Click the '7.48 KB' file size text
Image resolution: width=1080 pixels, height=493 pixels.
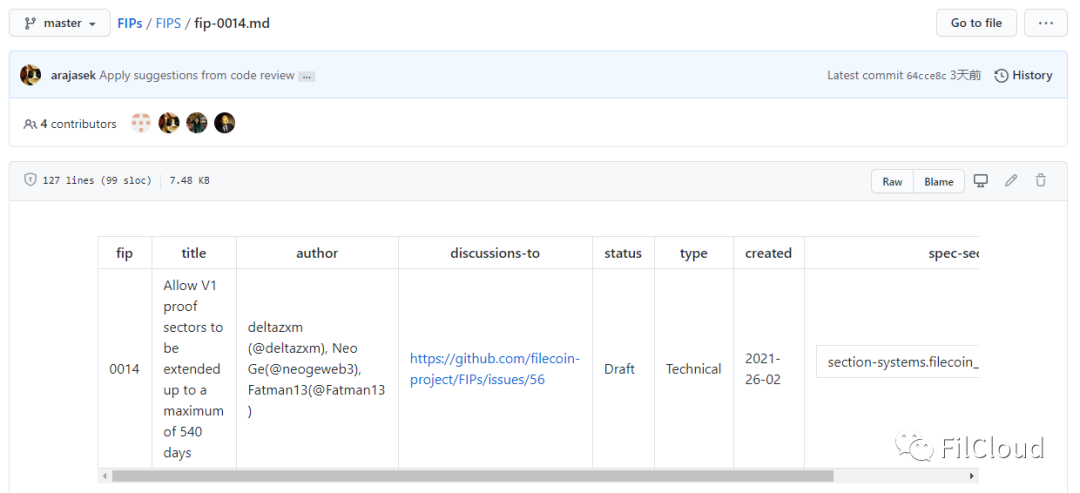coord(189,181)
